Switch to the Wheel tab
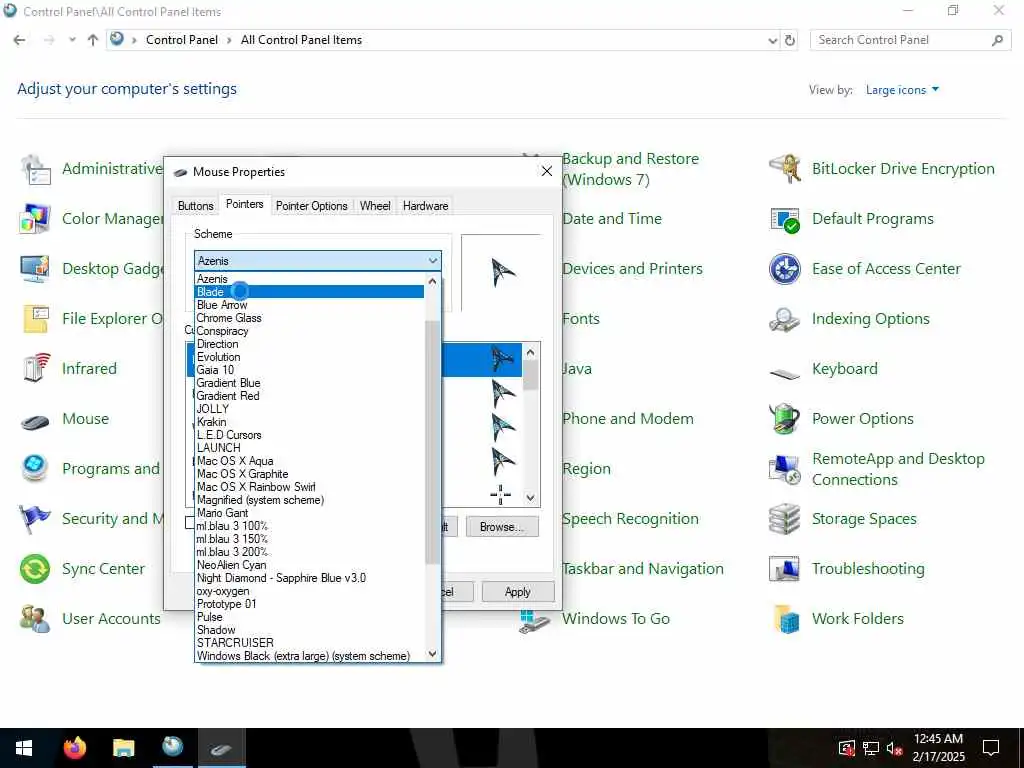This screenshot has width=1024, height=768. point(375,206)
